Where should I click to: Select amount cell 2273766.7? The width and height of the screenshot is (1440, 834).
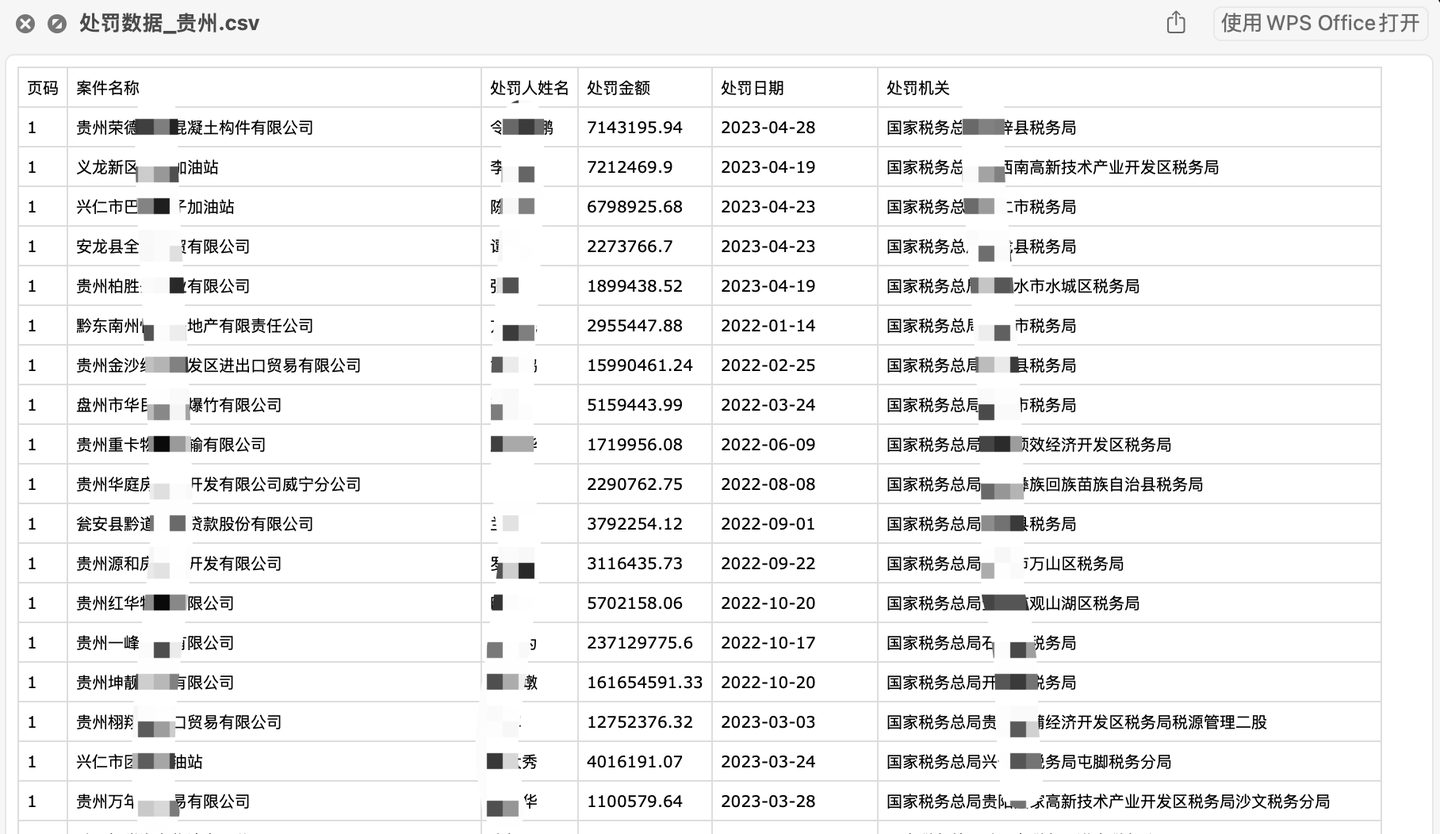tap(645, 246)
